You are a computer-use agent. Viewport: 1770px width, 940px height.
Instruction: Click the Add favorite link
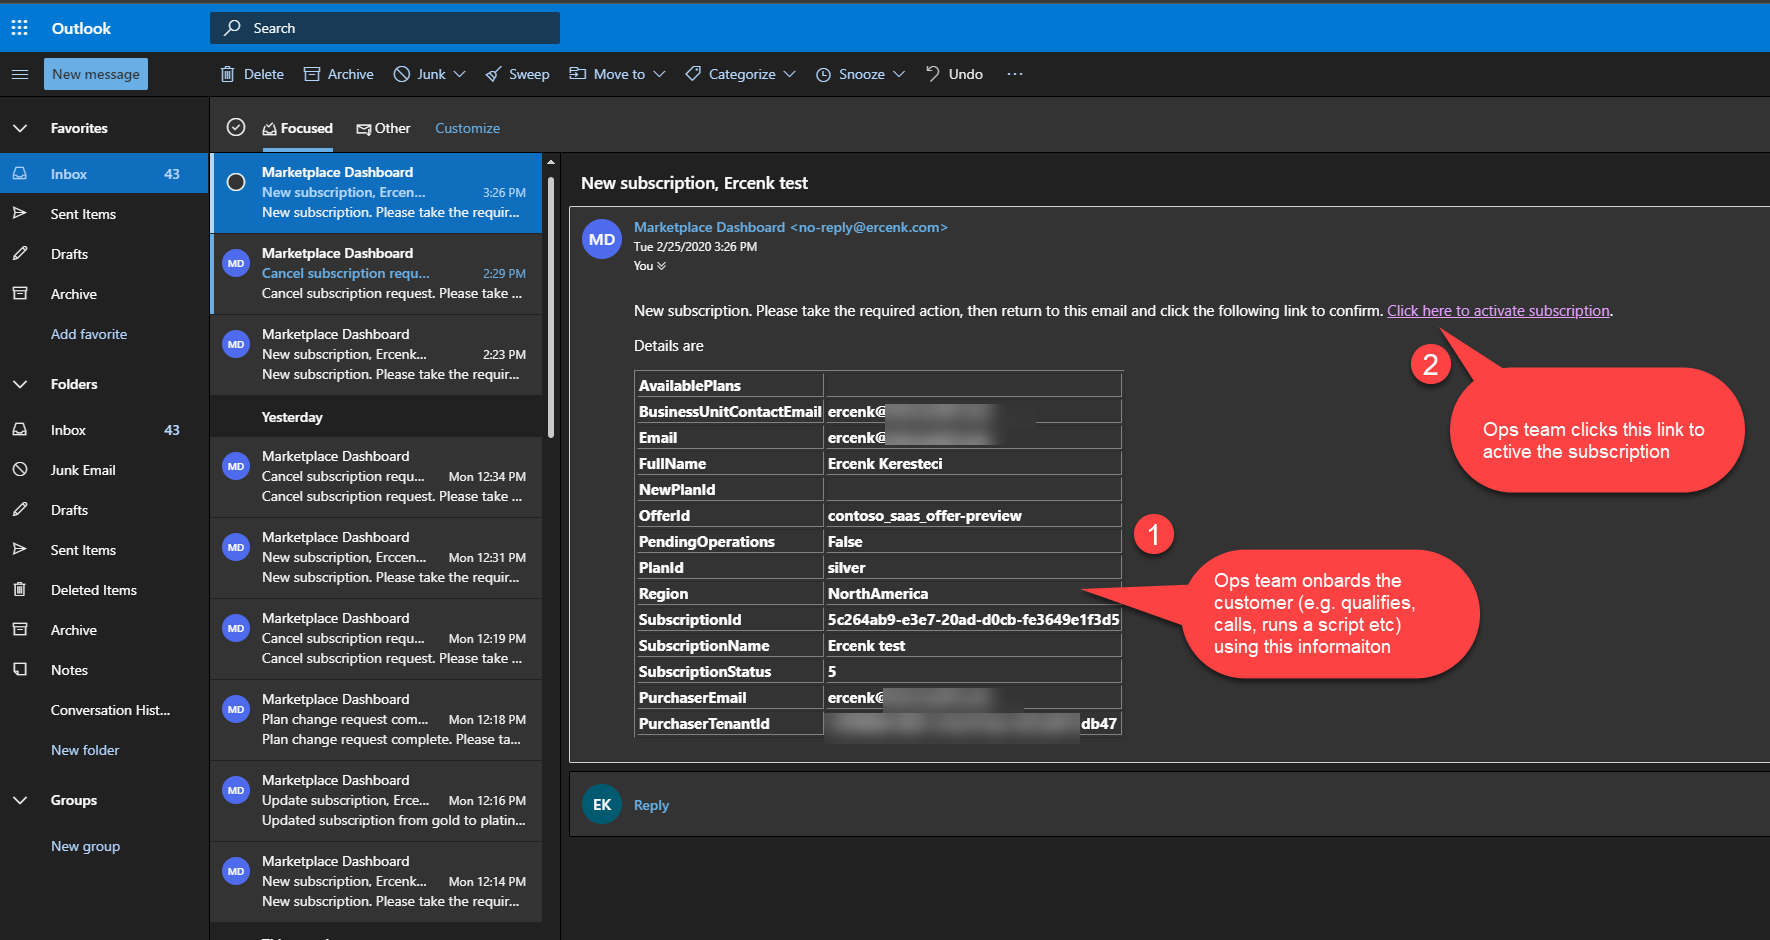(x=89, y=334)
